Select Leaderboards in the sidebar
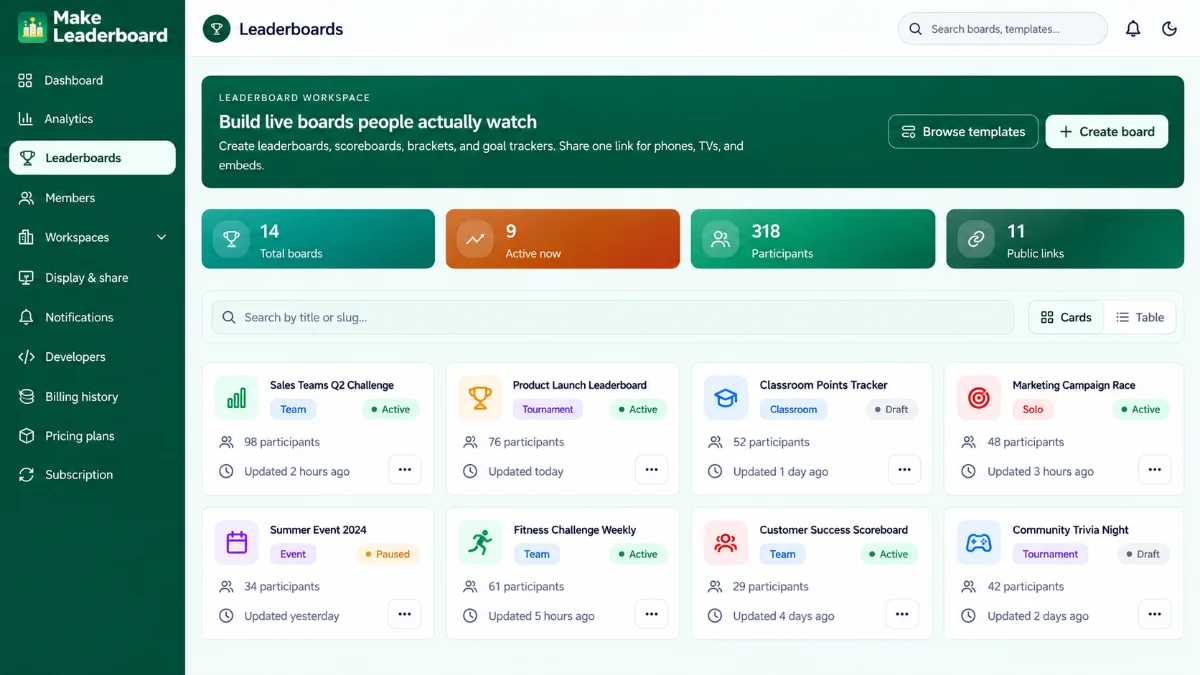 coord(92,158)
